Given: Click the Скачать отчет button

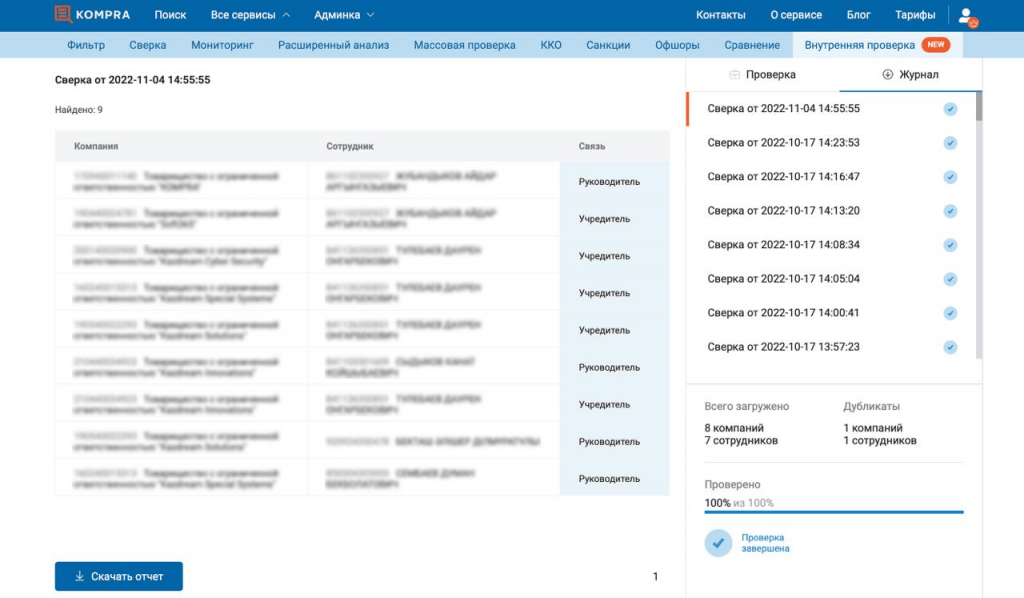Looking at the screenshot, I should point(118,576).
